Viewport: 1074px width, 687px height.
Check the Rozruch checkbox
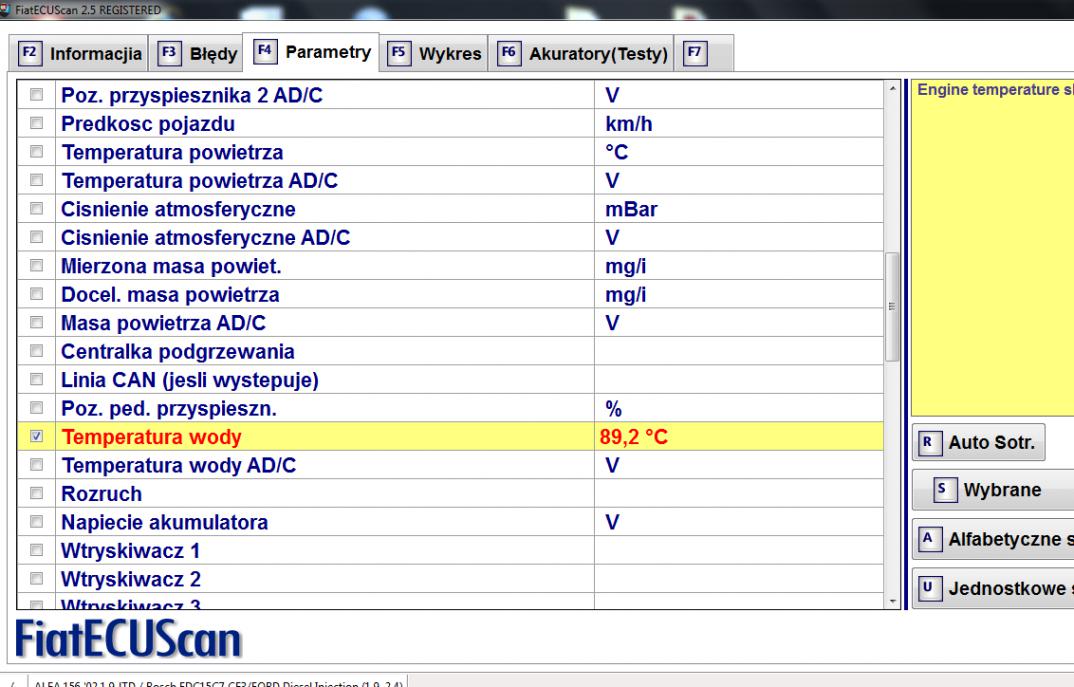(36, 493)
